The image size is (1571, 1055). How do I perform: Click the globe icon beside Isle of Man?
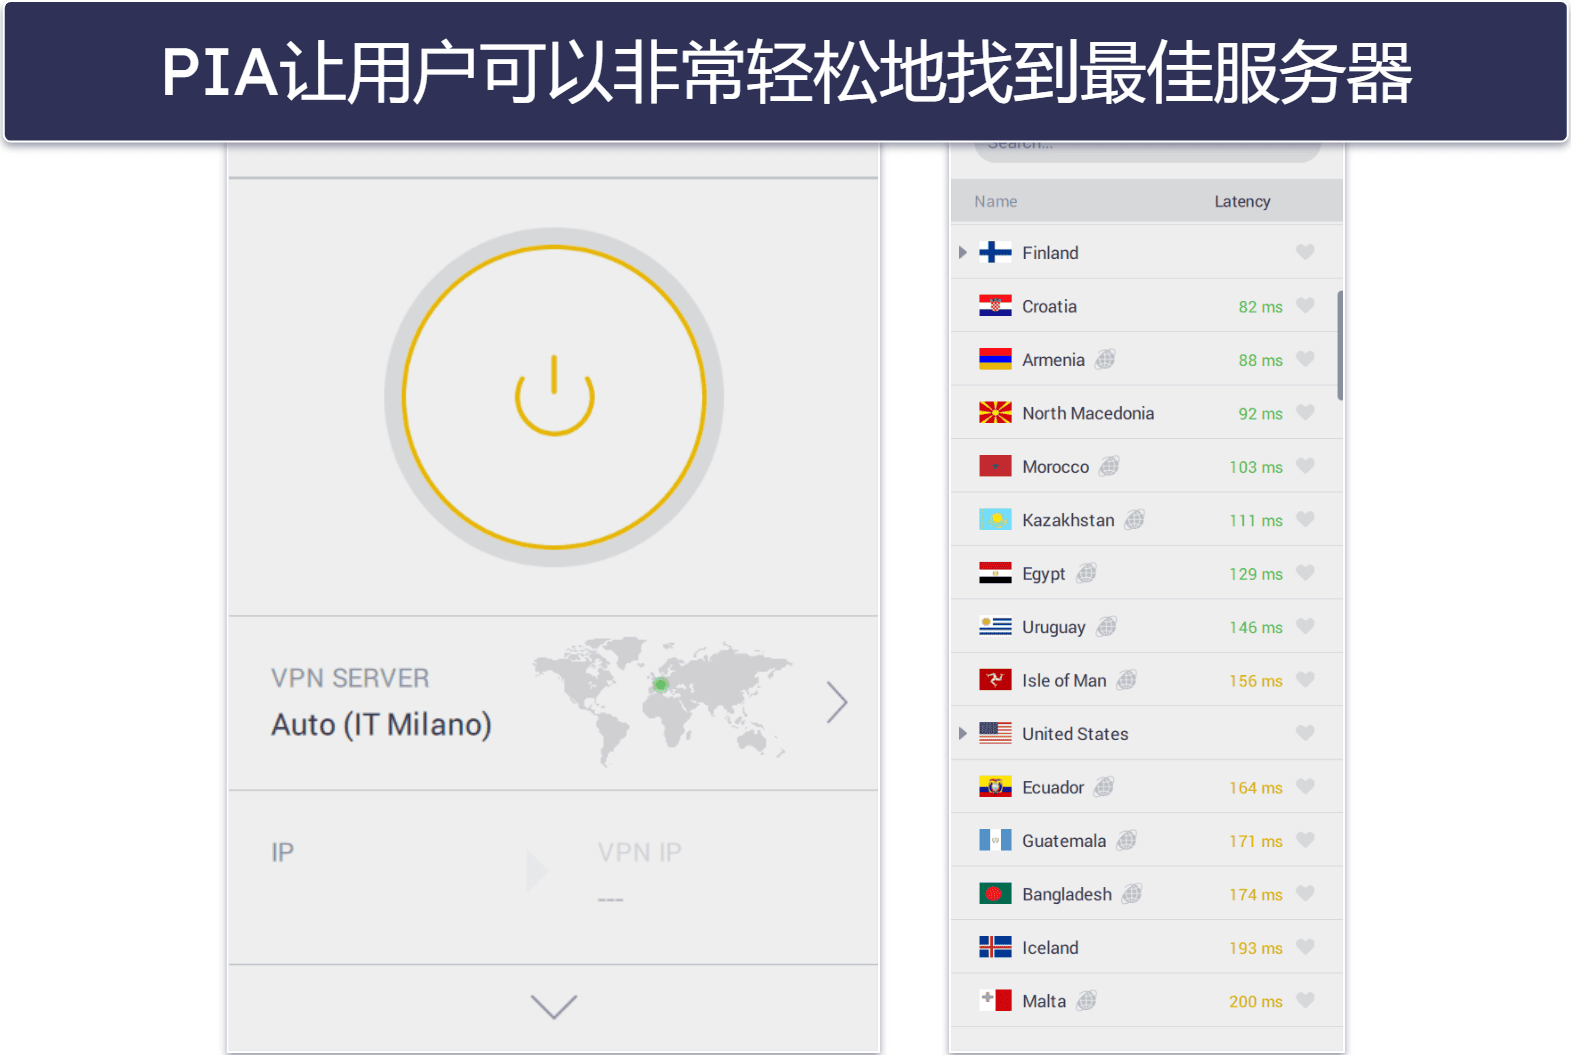[x=1126, y=680]
